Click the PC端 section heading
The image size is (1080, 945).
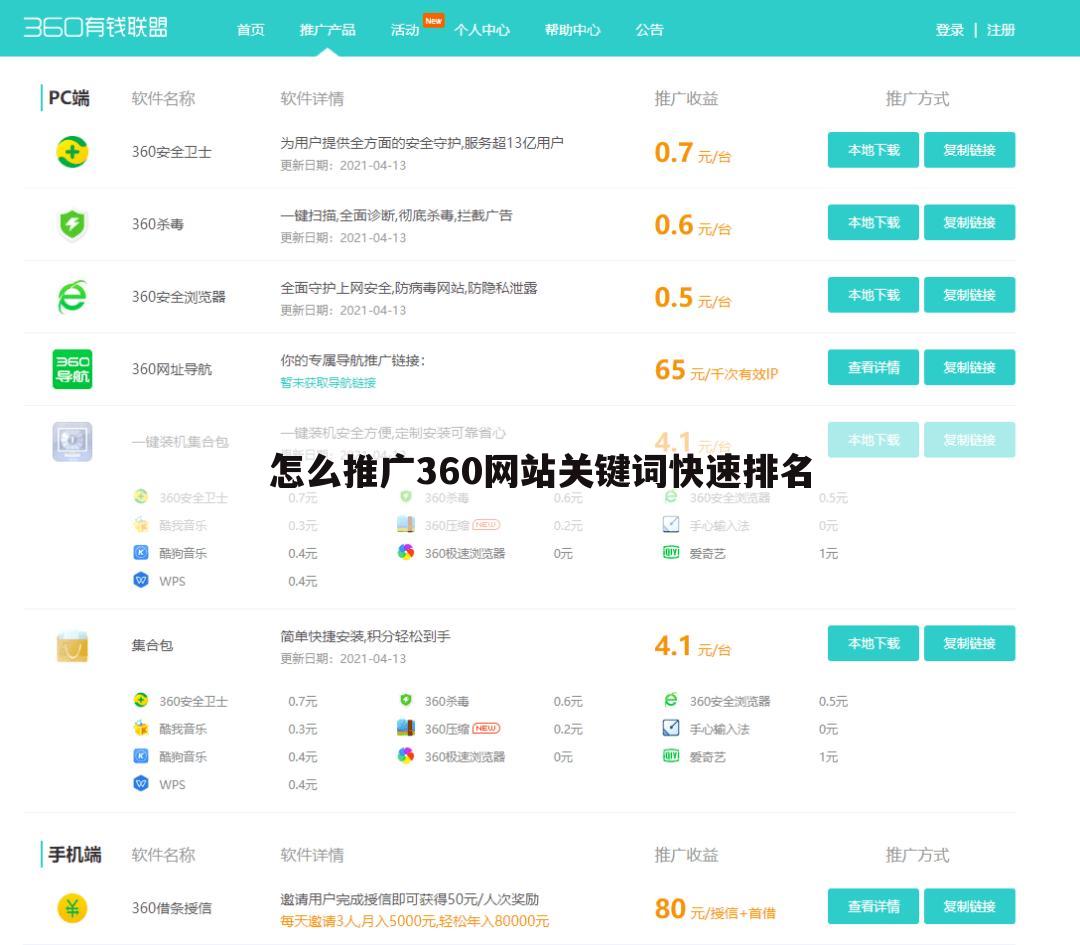(x=69, y=98)
